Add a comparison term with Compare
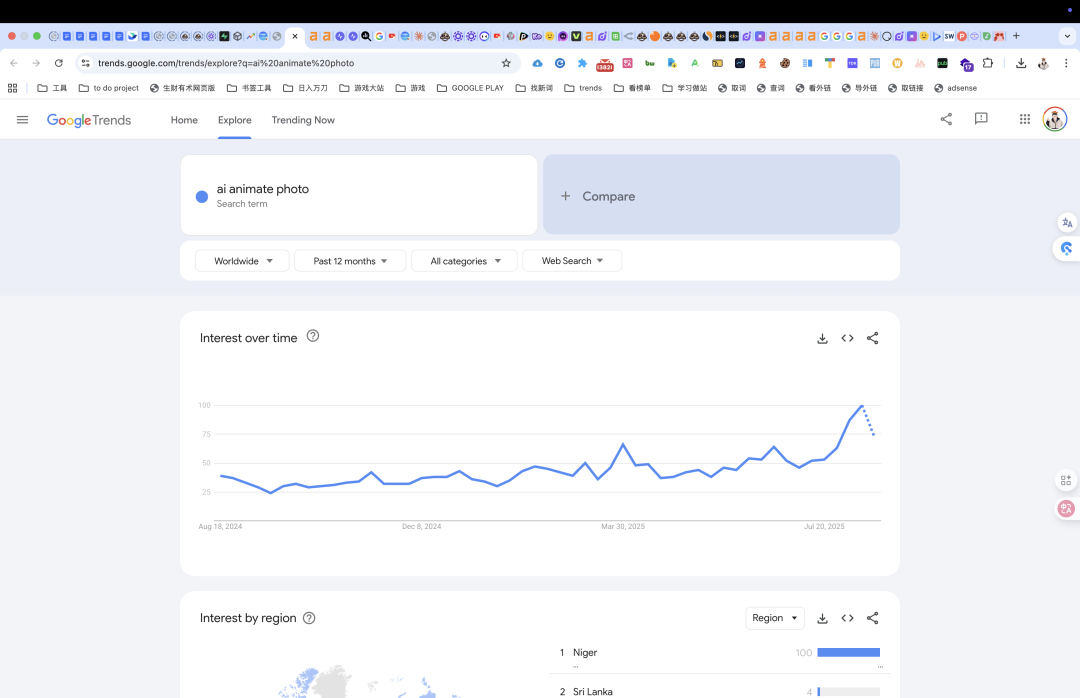The height and width of the screenshot is (698, 1080). (721, 195)
